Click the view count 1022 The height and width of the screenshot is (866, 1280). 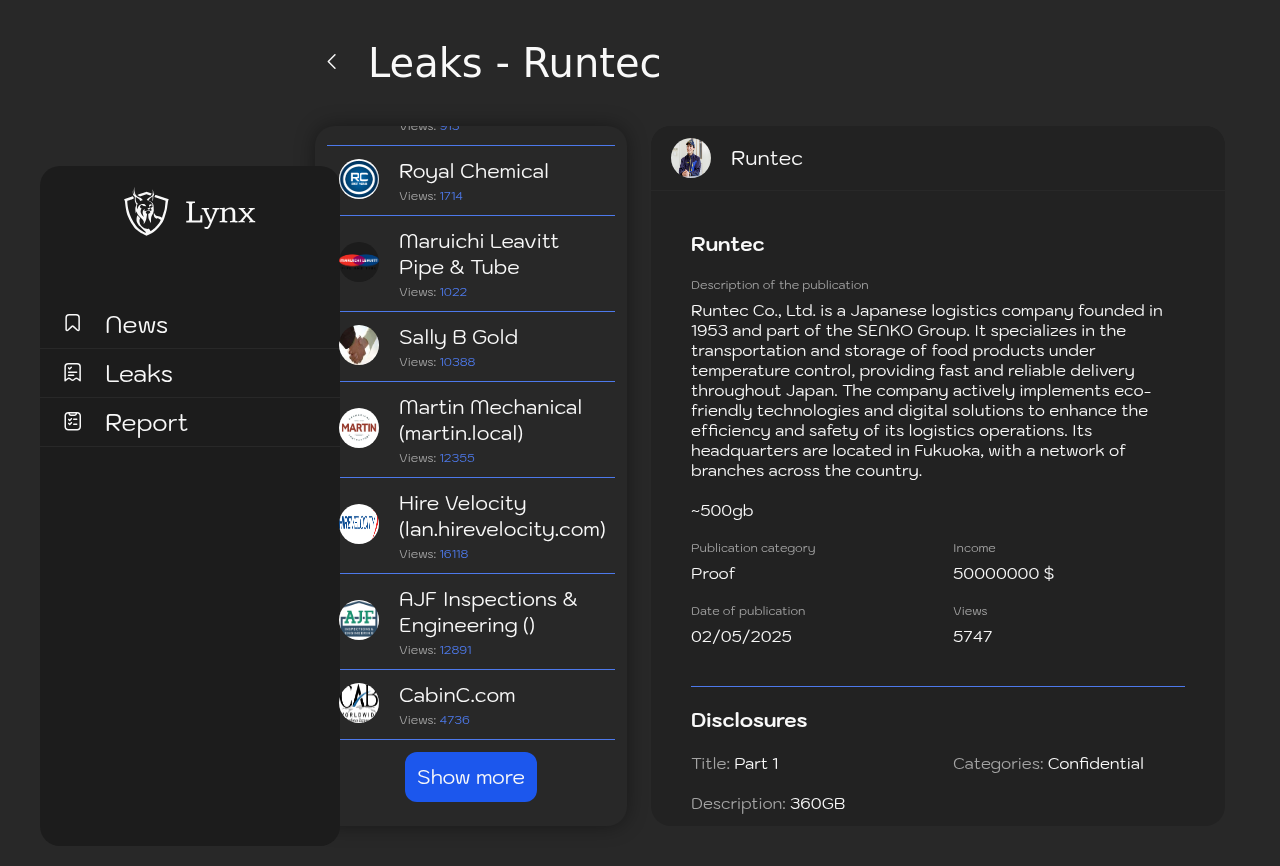coord(453,292)
